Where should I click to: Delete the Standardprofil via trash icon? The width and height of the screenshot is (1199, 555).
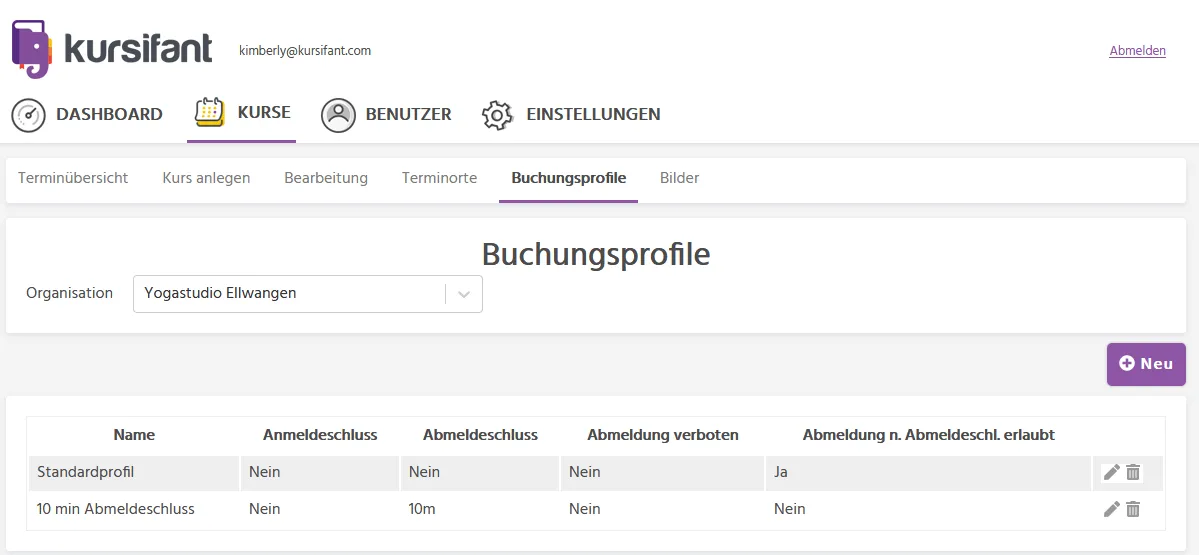click(x=1133, y=472)
